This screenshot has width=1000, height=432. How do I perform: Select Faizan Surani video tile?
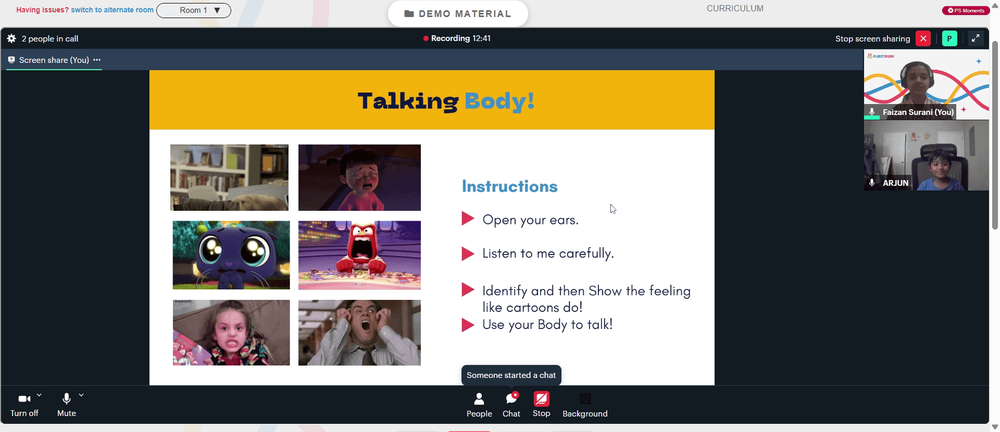(926, 85)
